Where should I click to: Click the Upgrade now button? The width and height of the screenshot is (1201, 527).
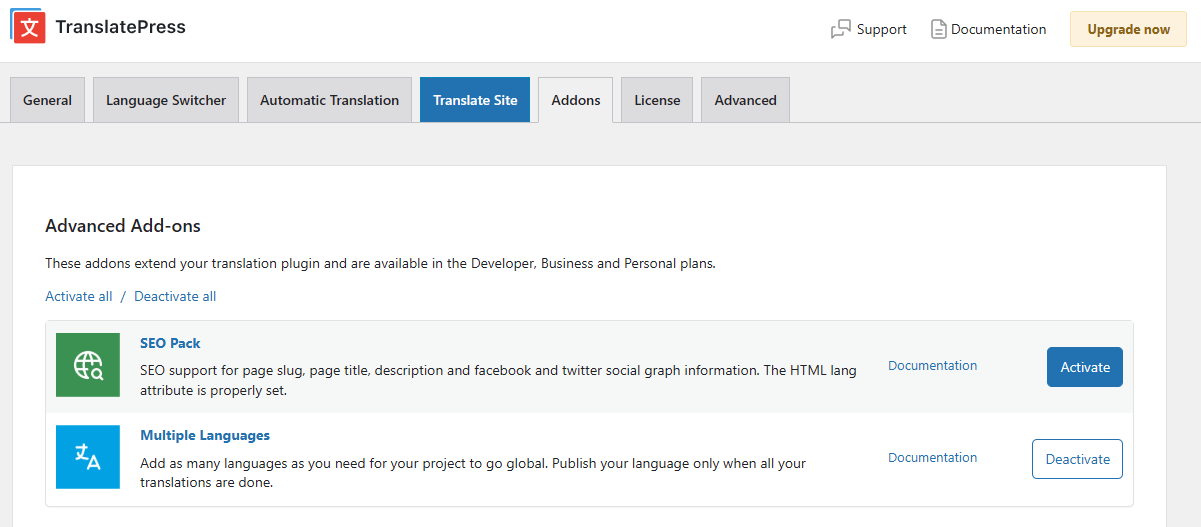point(1128,29)
